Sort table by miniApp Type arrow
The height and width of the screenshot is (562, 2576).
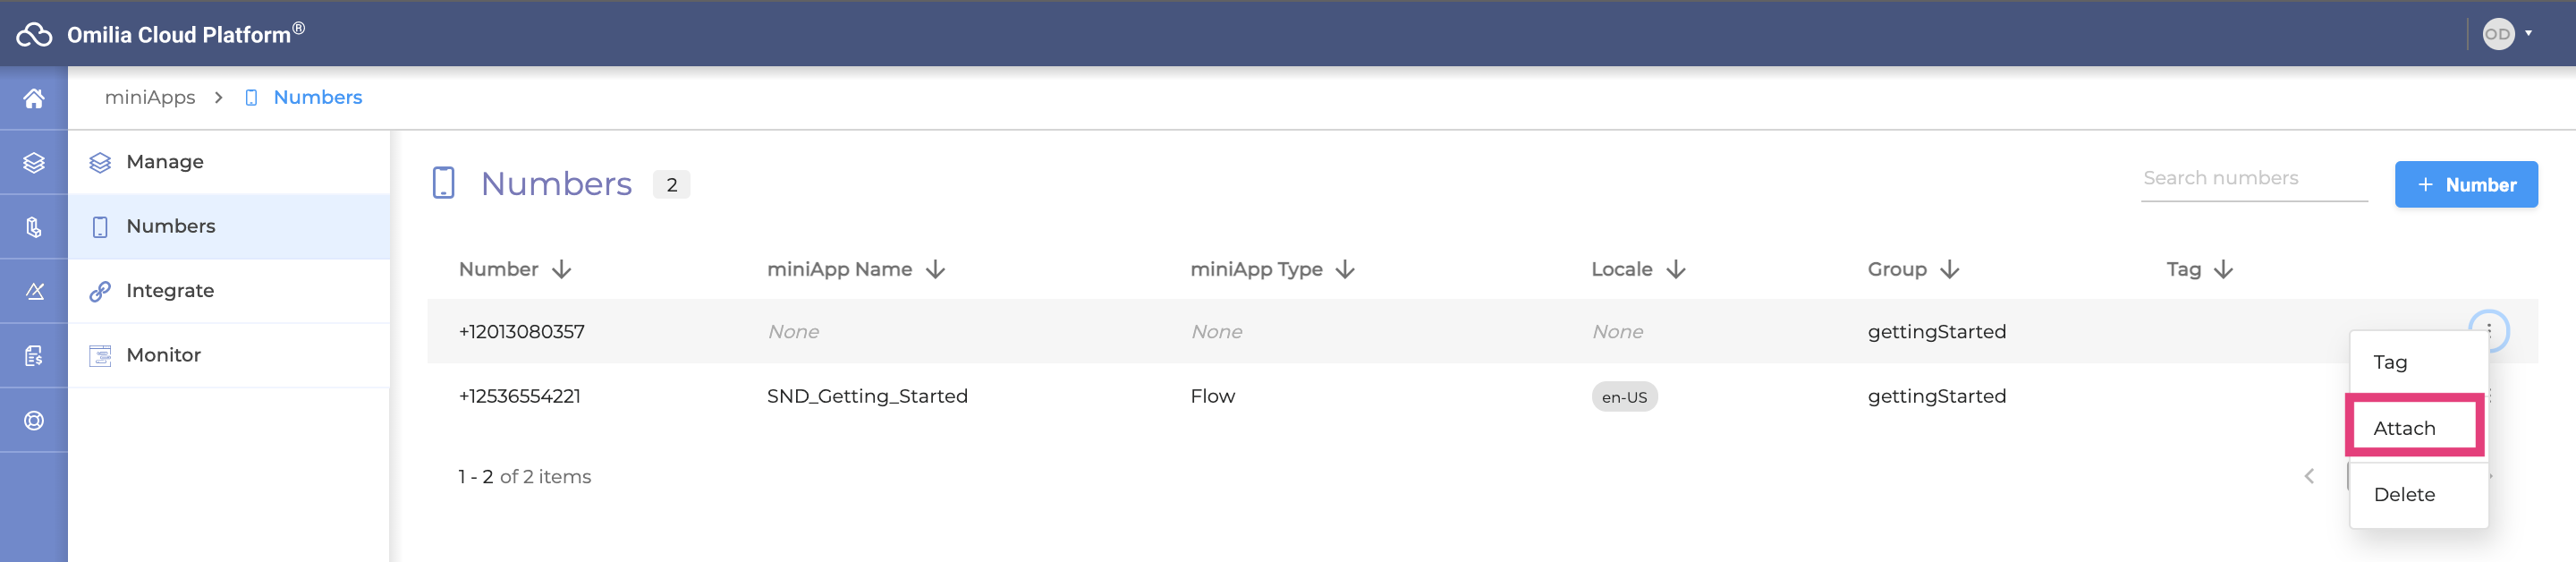(x=1346, y=269)
